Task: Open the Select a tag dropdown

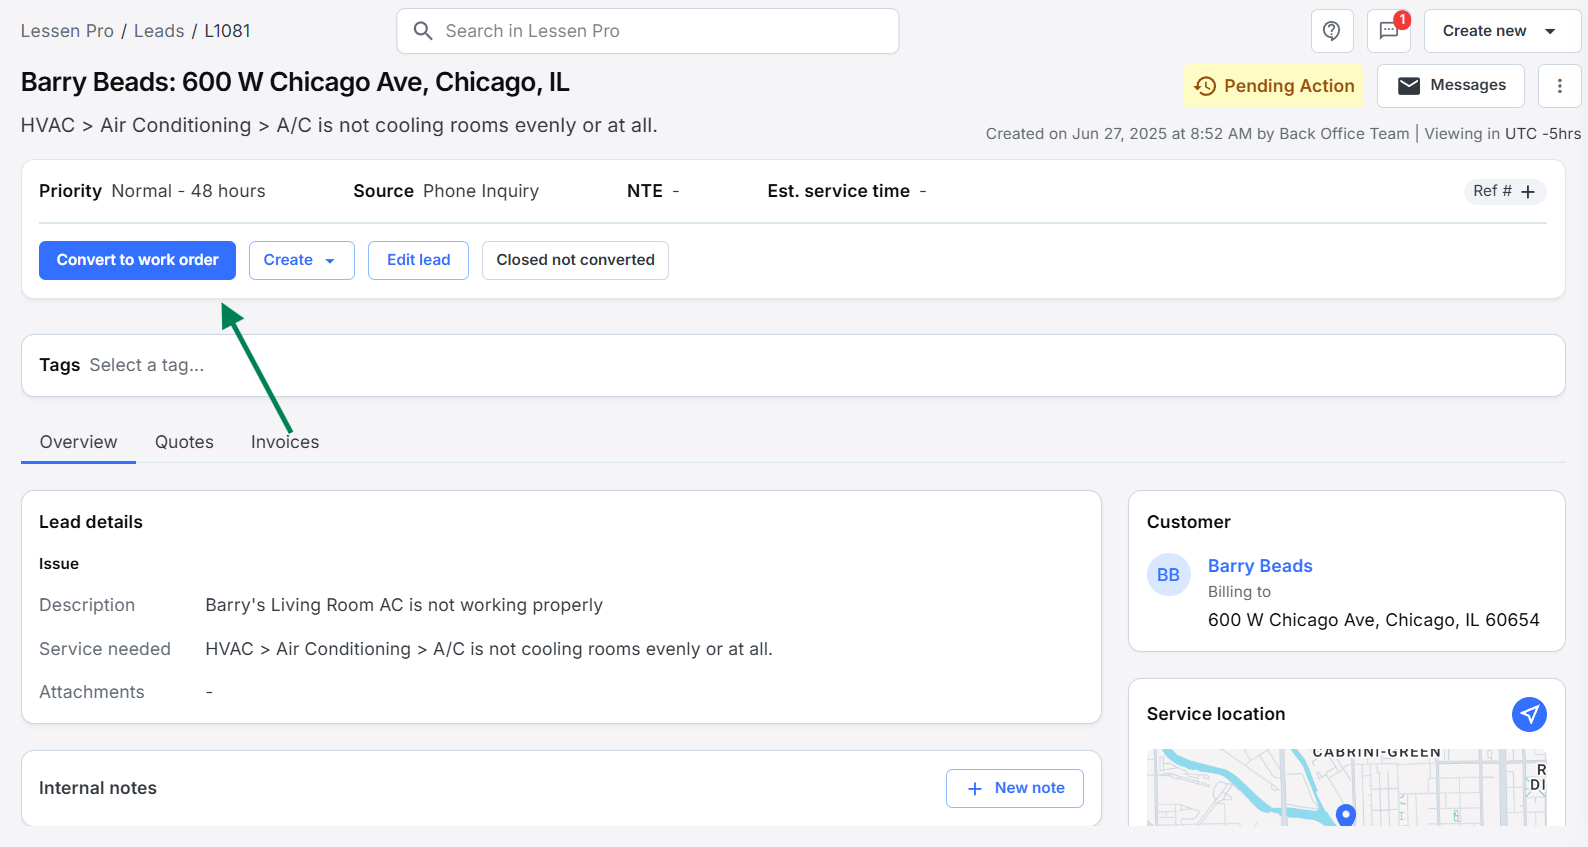Action: click(147, 366)
